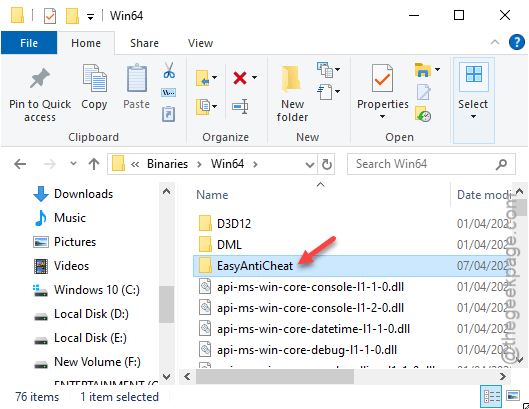
Task: Click Win64 in the address breadcrumb
Action: [227, 164]
